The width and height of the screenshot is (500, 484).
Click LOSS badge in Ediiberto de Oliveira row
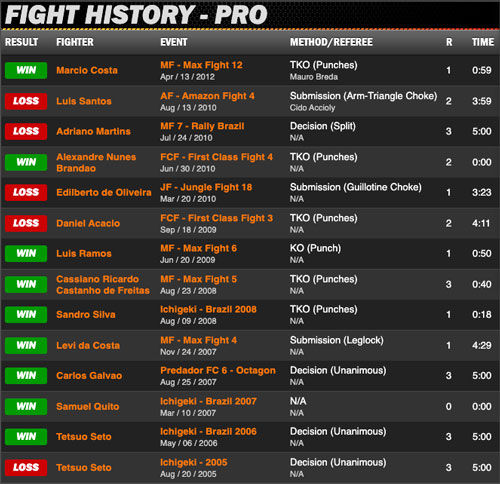click(26, 192)
